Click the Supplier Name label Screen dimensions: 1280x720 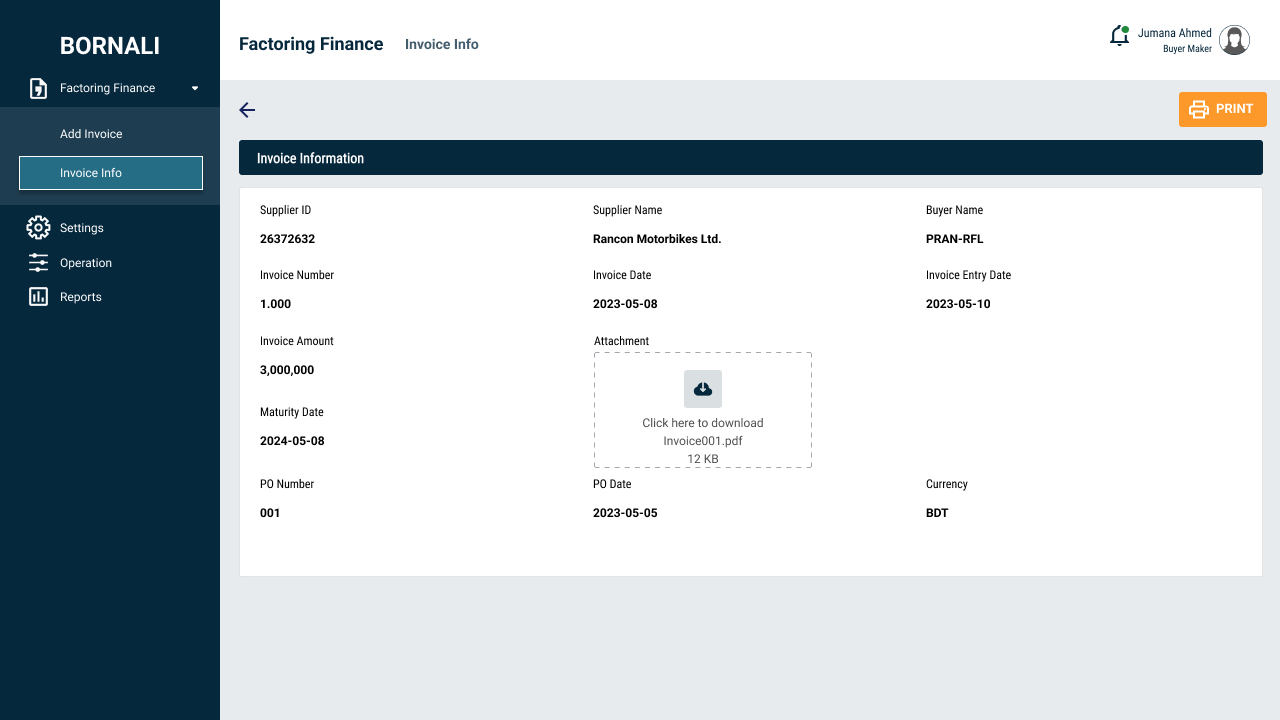[x=628, y=210]
